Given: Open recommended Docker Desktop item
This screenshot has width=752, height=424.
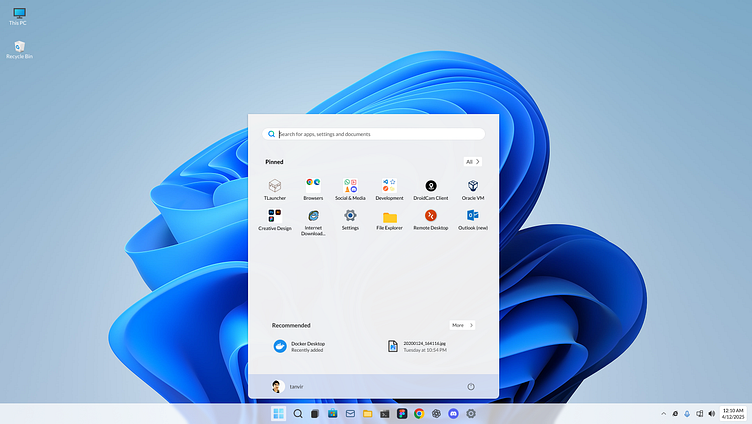Looking at the screenshot, I should pyautogui.click(x=300, y=346).
